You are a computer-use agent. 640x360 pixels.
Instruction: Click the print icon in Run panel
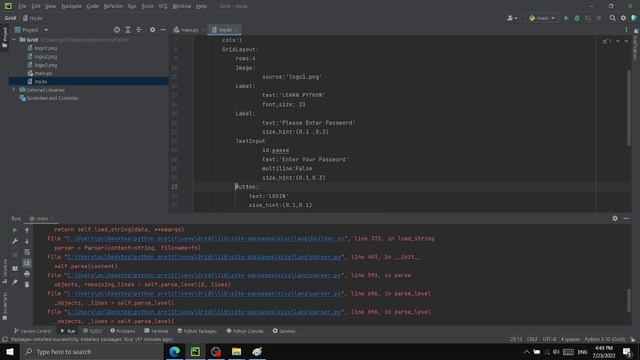pos(27,274)
